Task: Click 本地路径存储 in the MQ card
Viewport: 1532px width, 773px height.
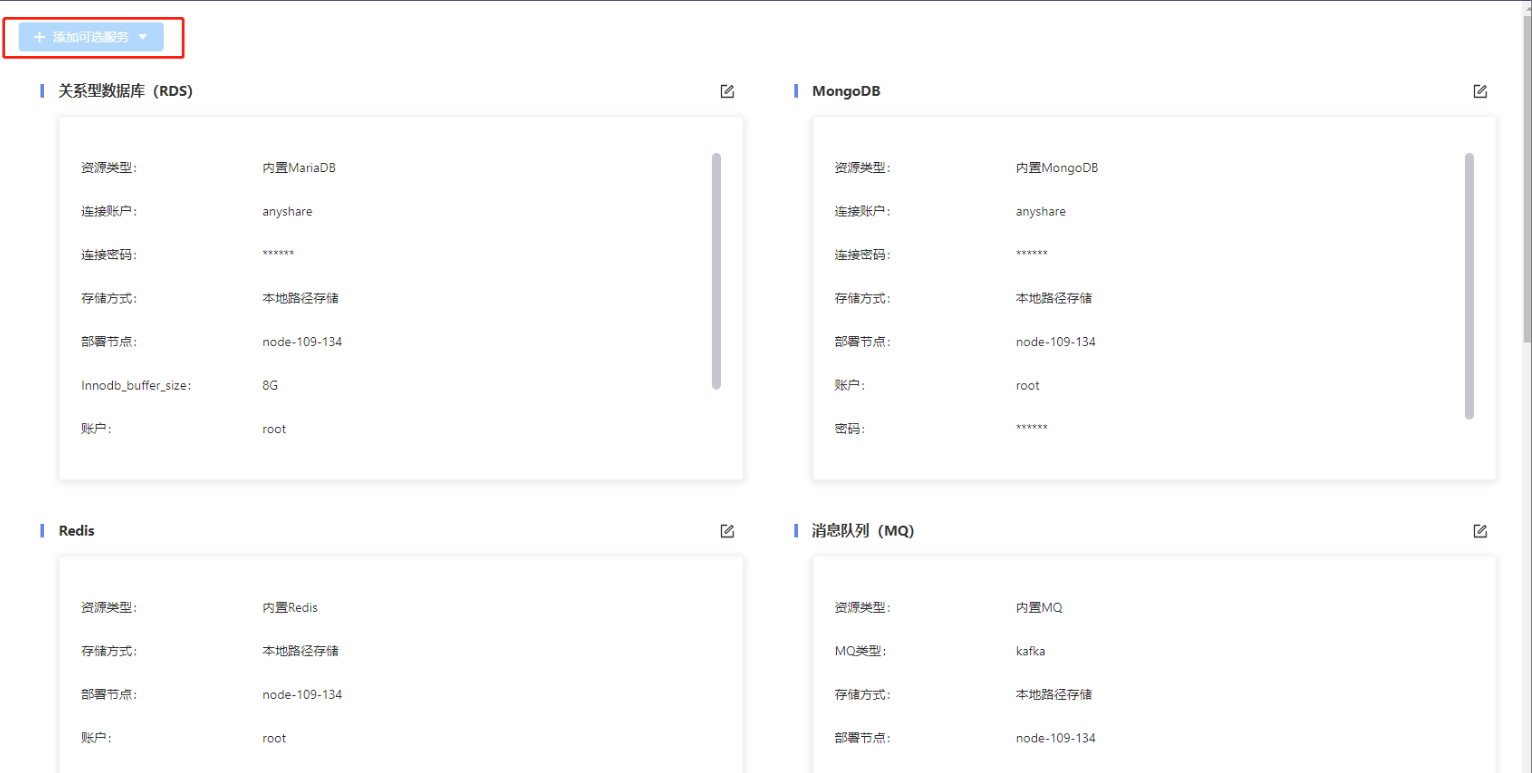Action: tap(1054, 695)
